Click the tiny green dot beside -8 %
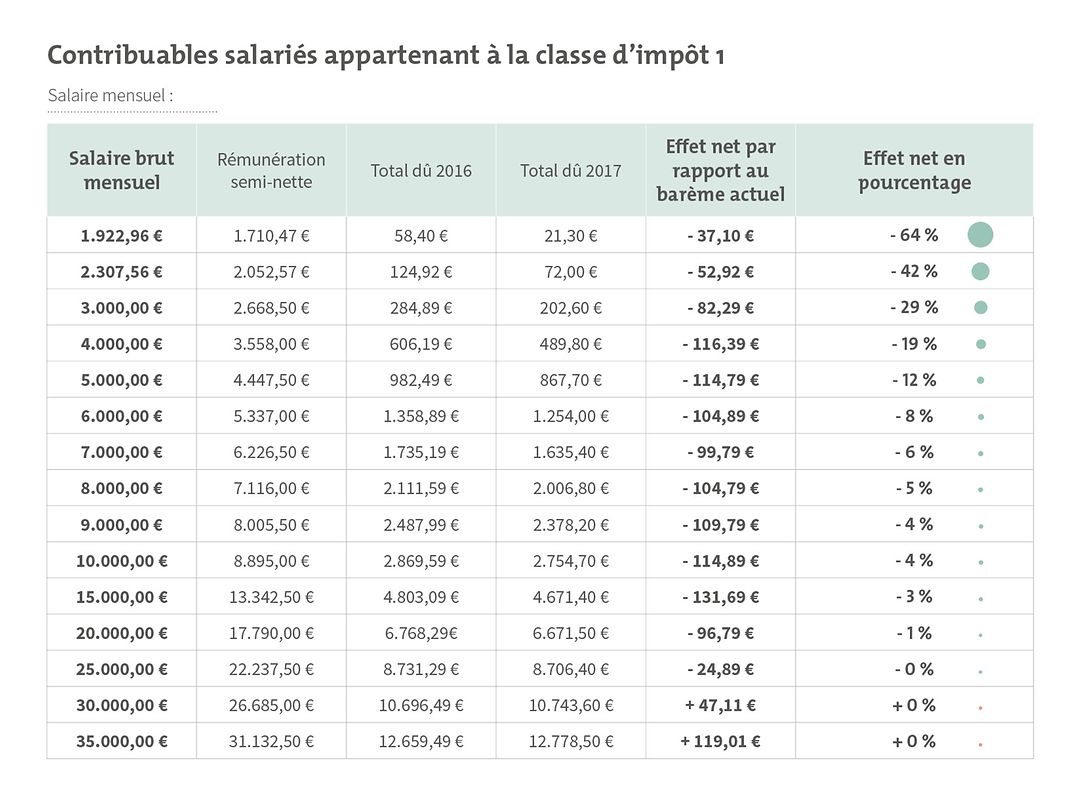 [x=980, y=417]
